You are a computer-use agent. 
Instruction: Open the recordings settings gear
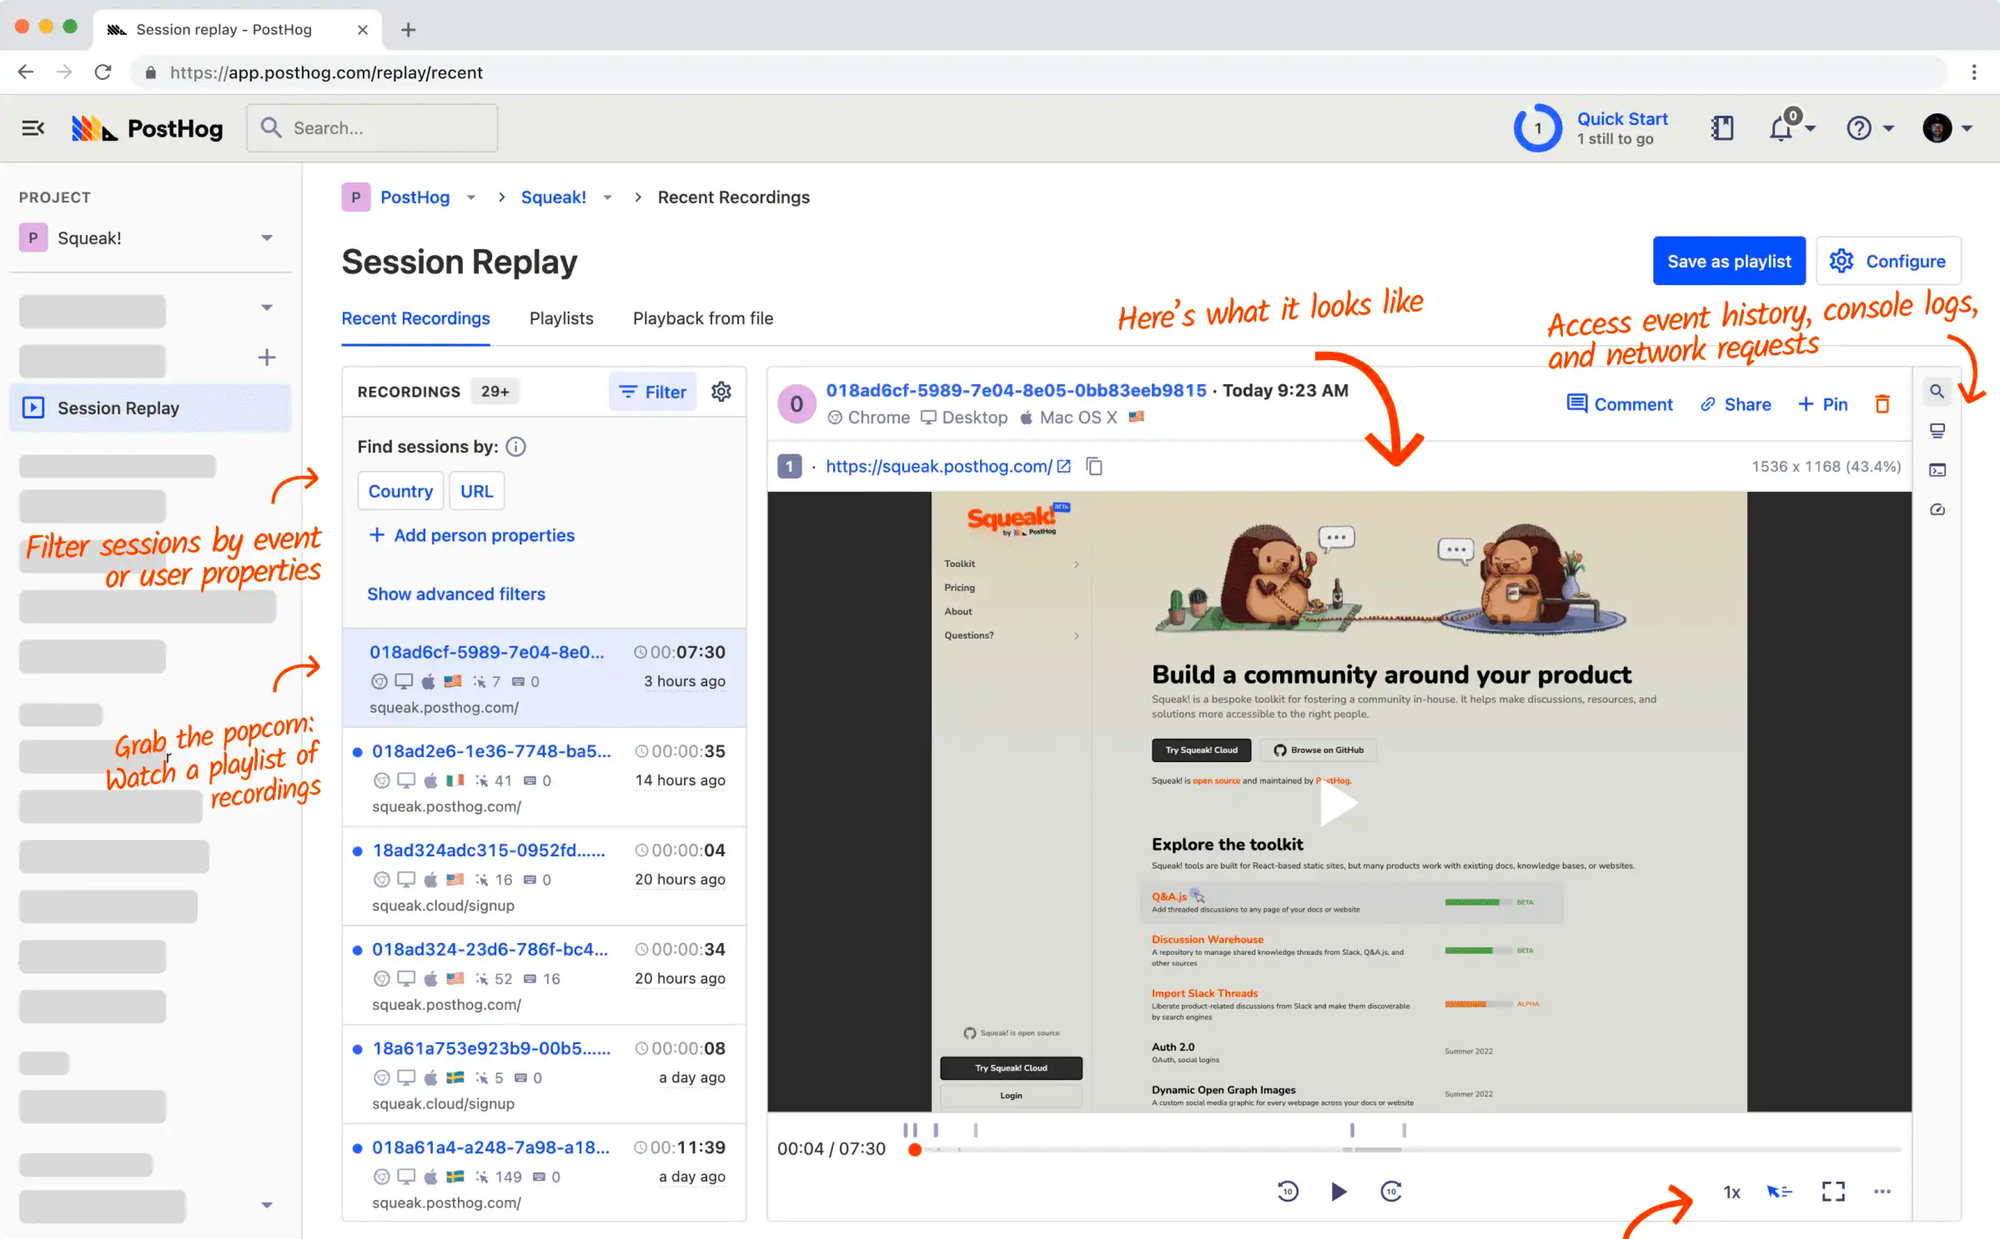pyautogui.click(x=721, y=392)
